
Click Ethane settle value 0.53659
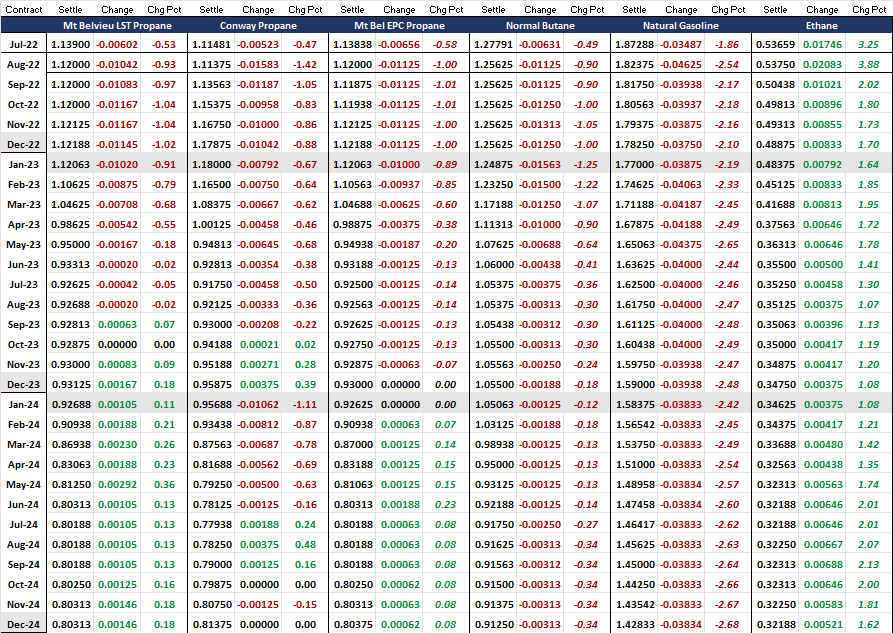(775, 44)
